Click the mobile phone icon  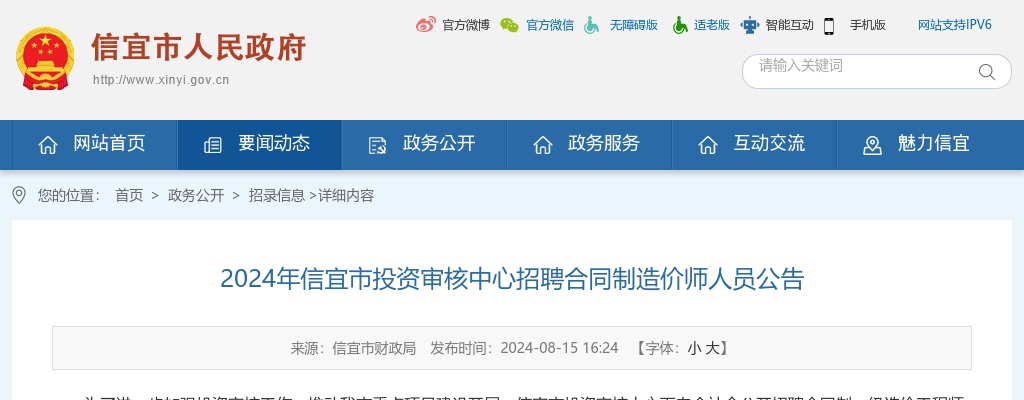point(829,25)
